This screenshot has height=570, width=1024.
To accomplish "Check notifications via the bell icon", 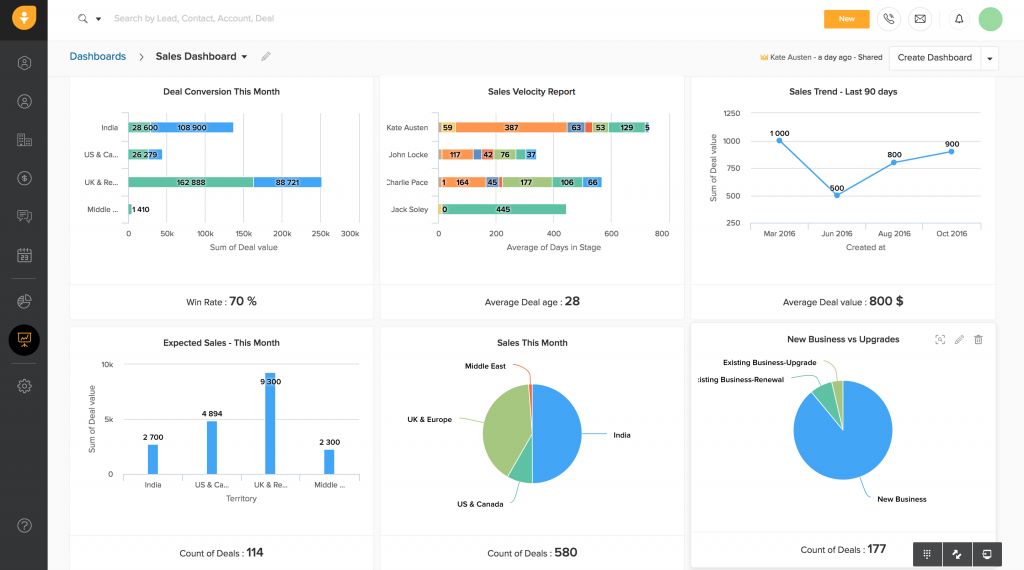I will click(x=959, y=19).
